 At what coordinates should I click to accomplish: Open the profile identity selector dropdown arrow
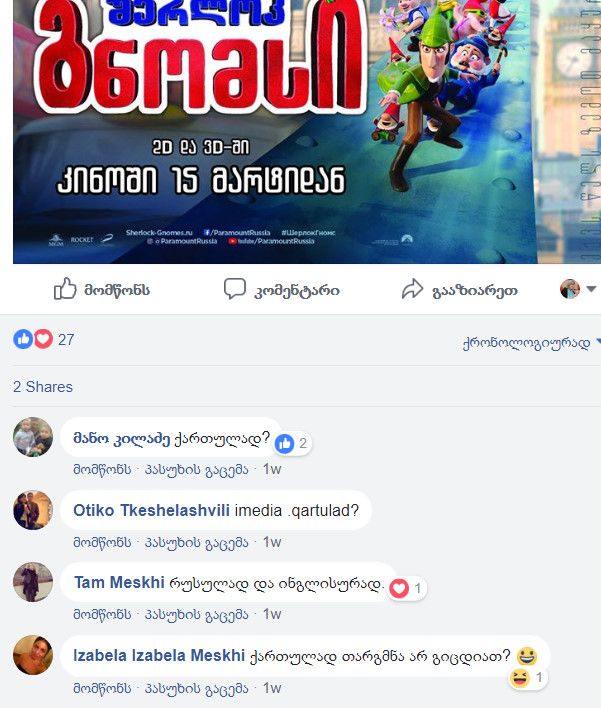(x=591, y=289)
